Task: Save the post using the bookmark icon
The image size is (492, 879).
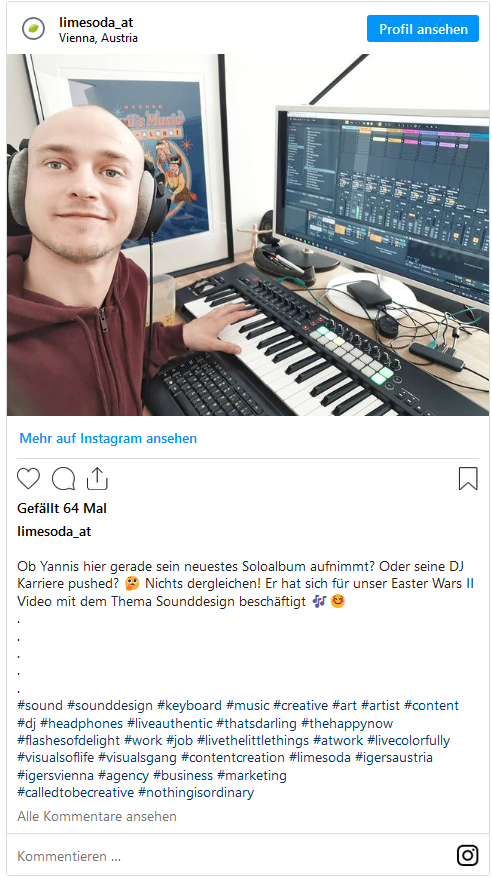Action: [468, 479]
